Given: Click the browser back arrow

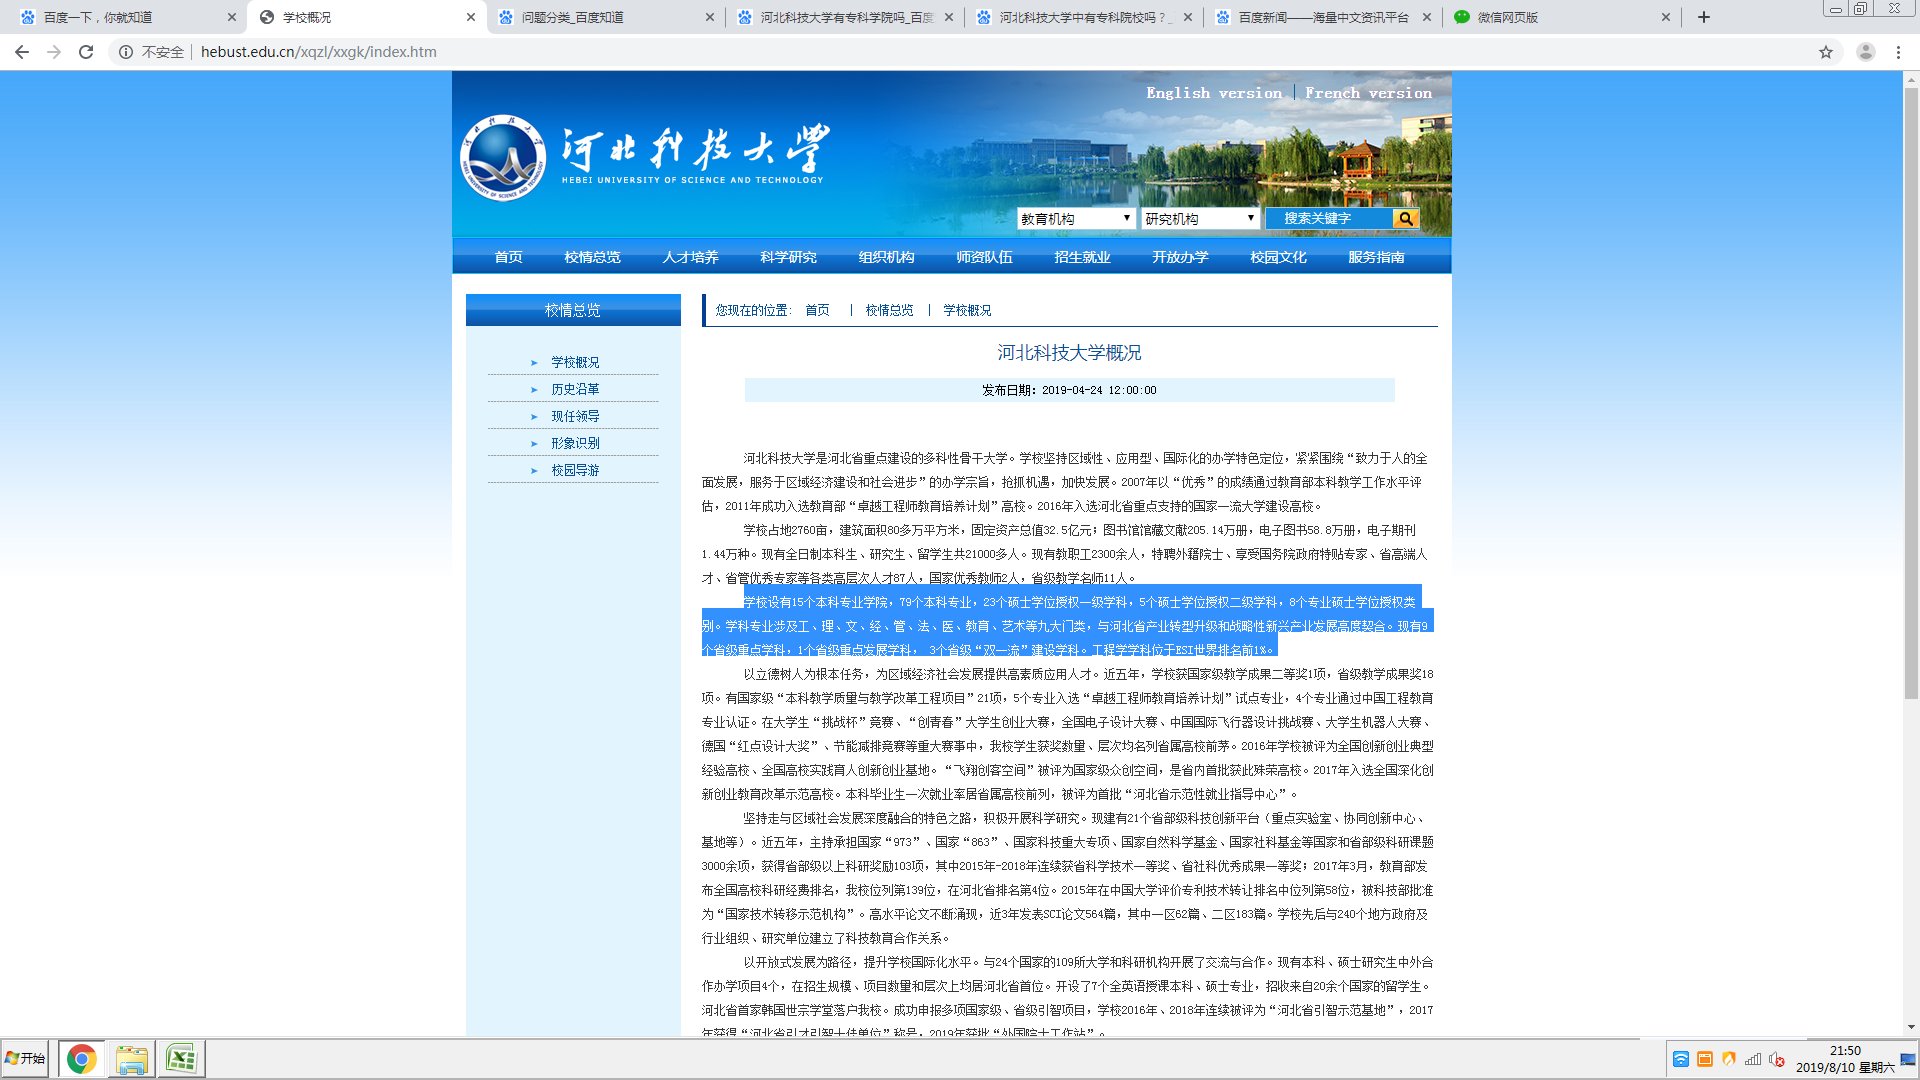Looking at the screenshot, I should pos(20,52).
